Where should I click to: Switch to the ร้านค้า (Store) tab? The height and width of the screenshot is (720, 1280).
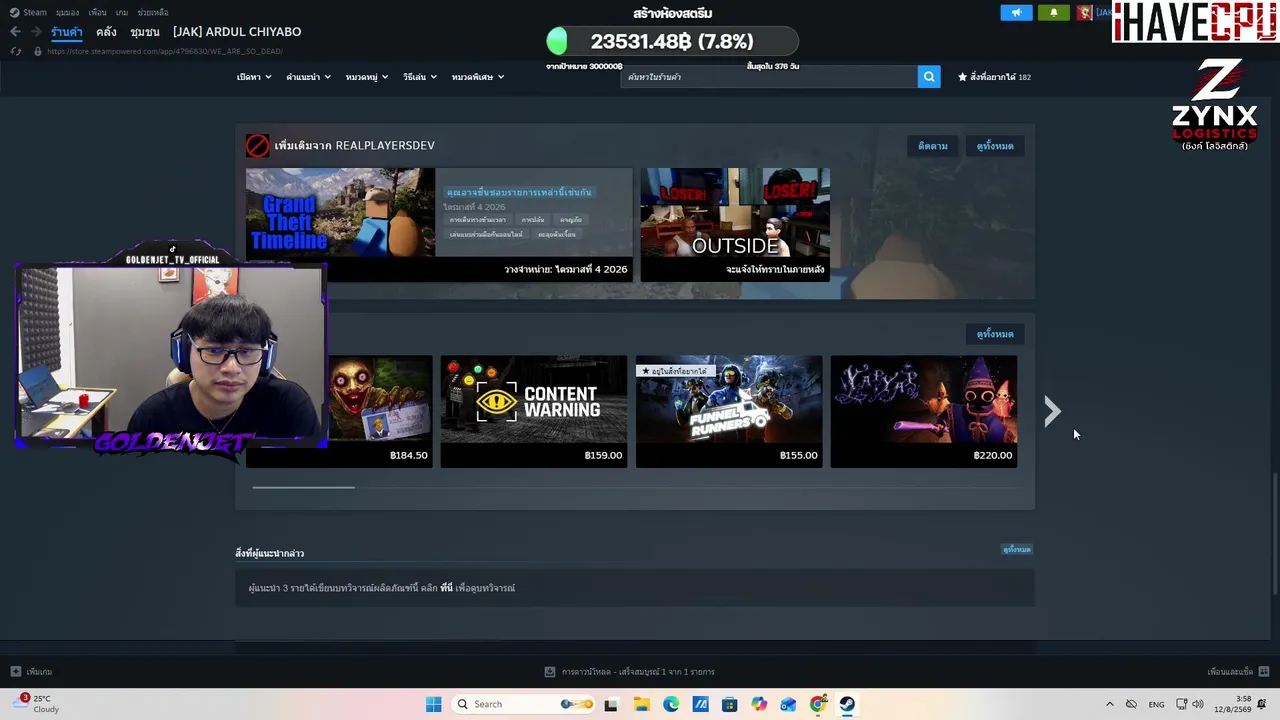pyautogui.click(x=67, y=32)
